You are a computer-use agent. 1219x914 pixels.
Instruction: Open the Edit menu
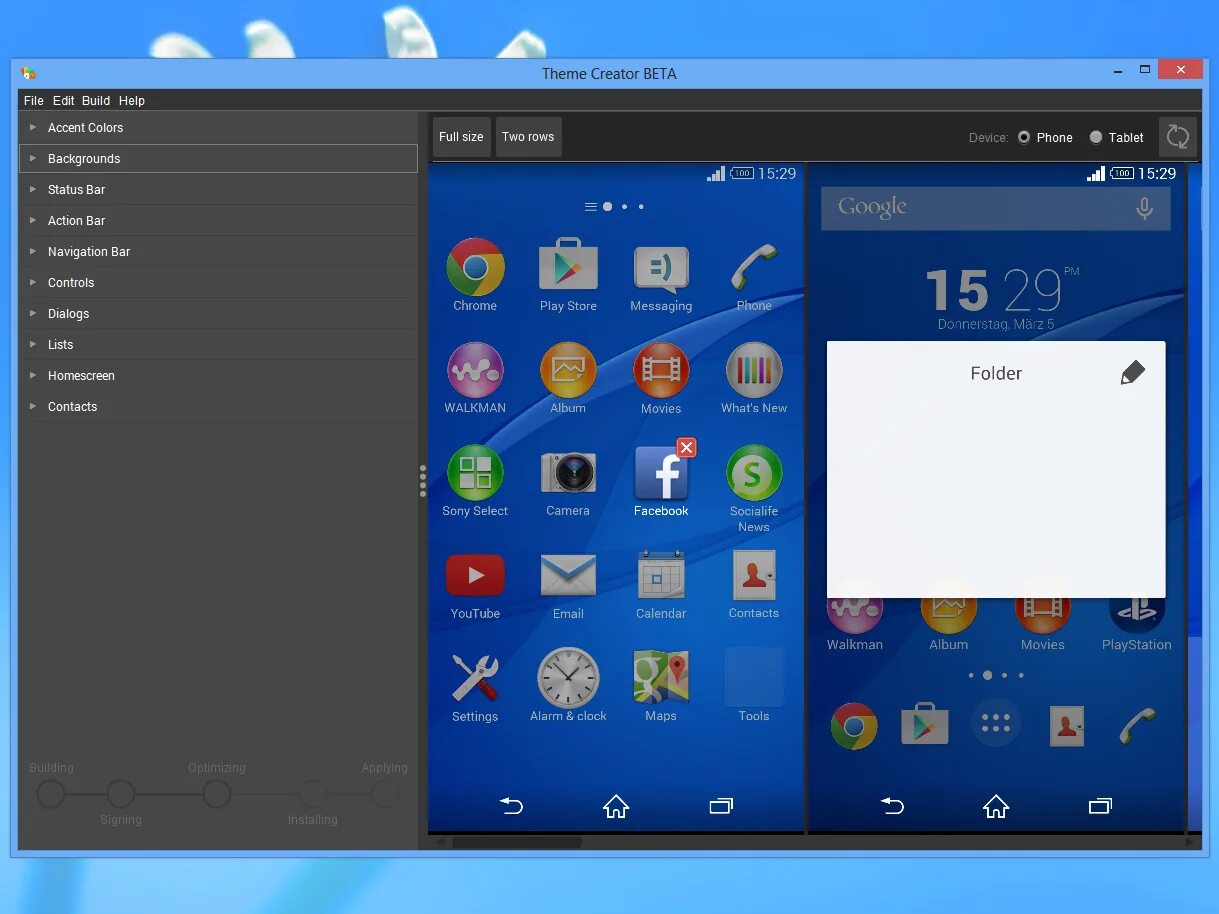point(63,100)
